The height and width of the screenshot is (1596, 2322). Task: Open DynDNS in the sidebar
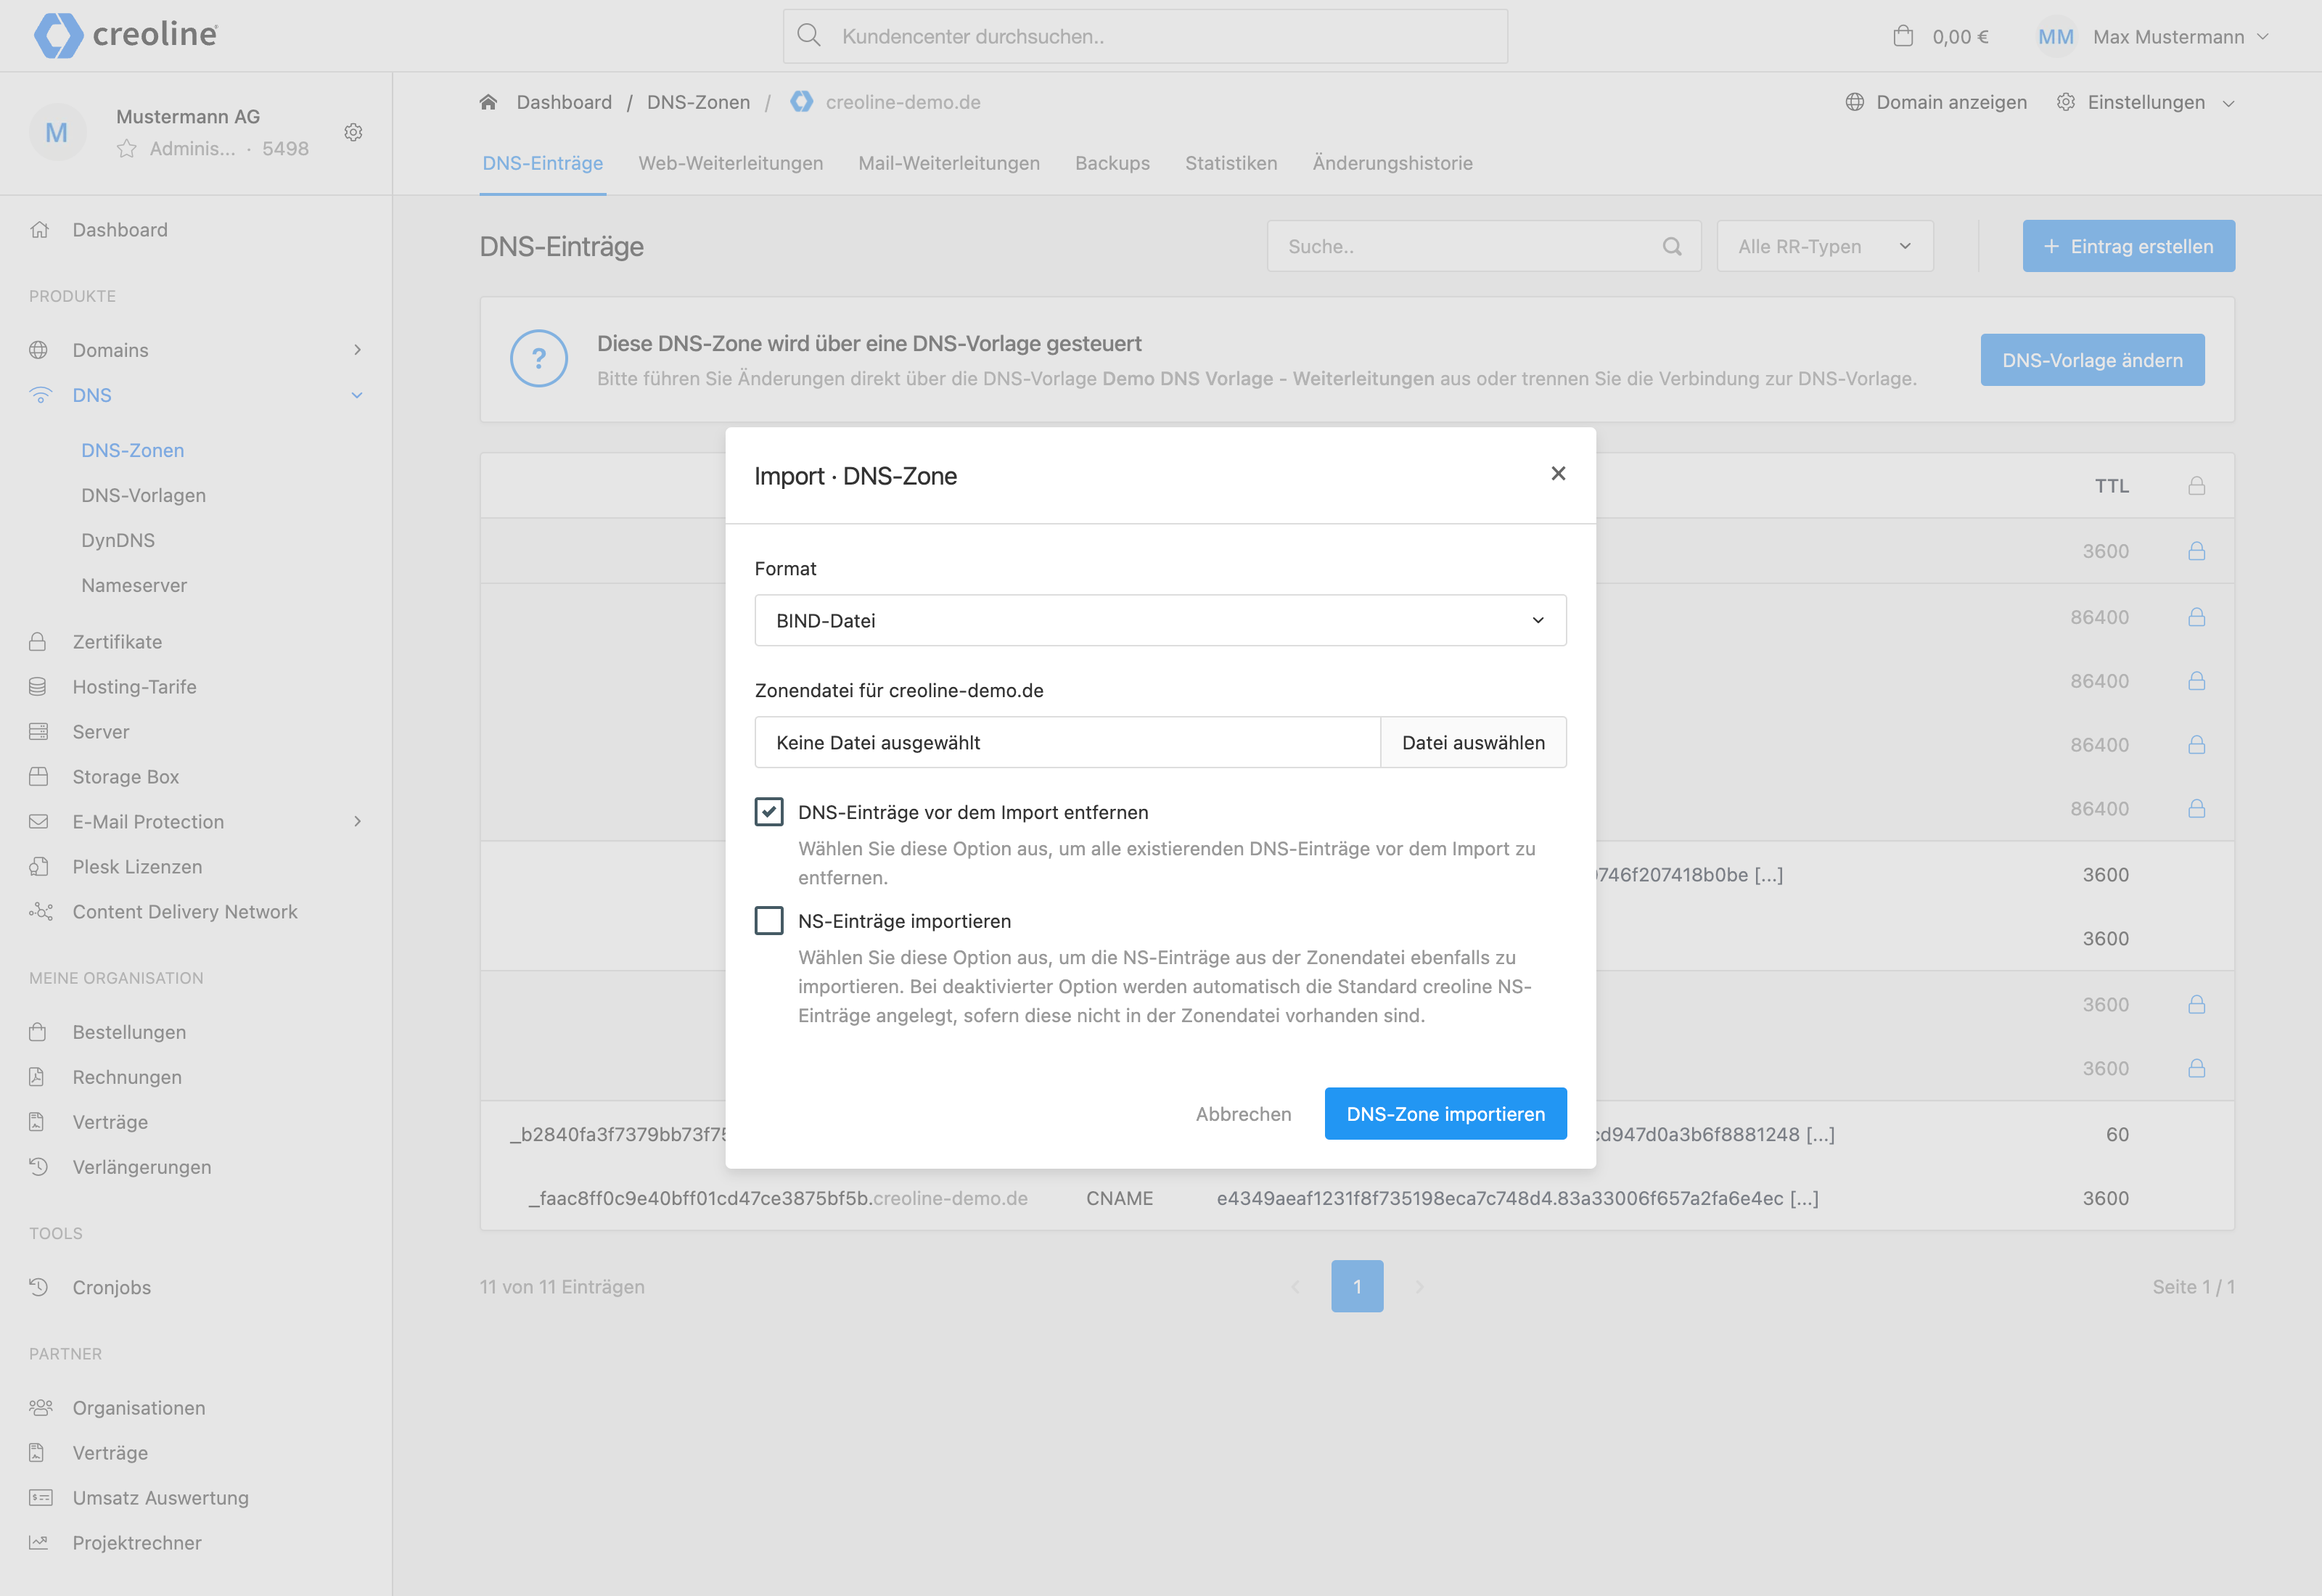tap(118, 541)
